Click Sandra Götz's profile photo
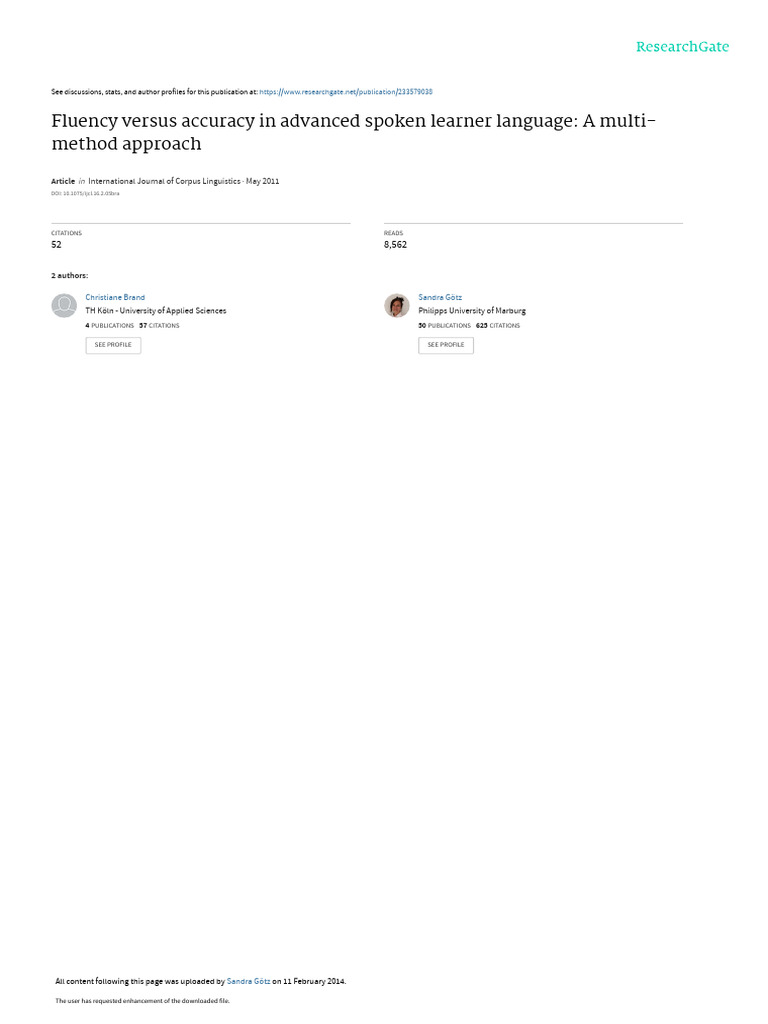Viewport: 768px width, 1024px height. click(x=396, y=305)
